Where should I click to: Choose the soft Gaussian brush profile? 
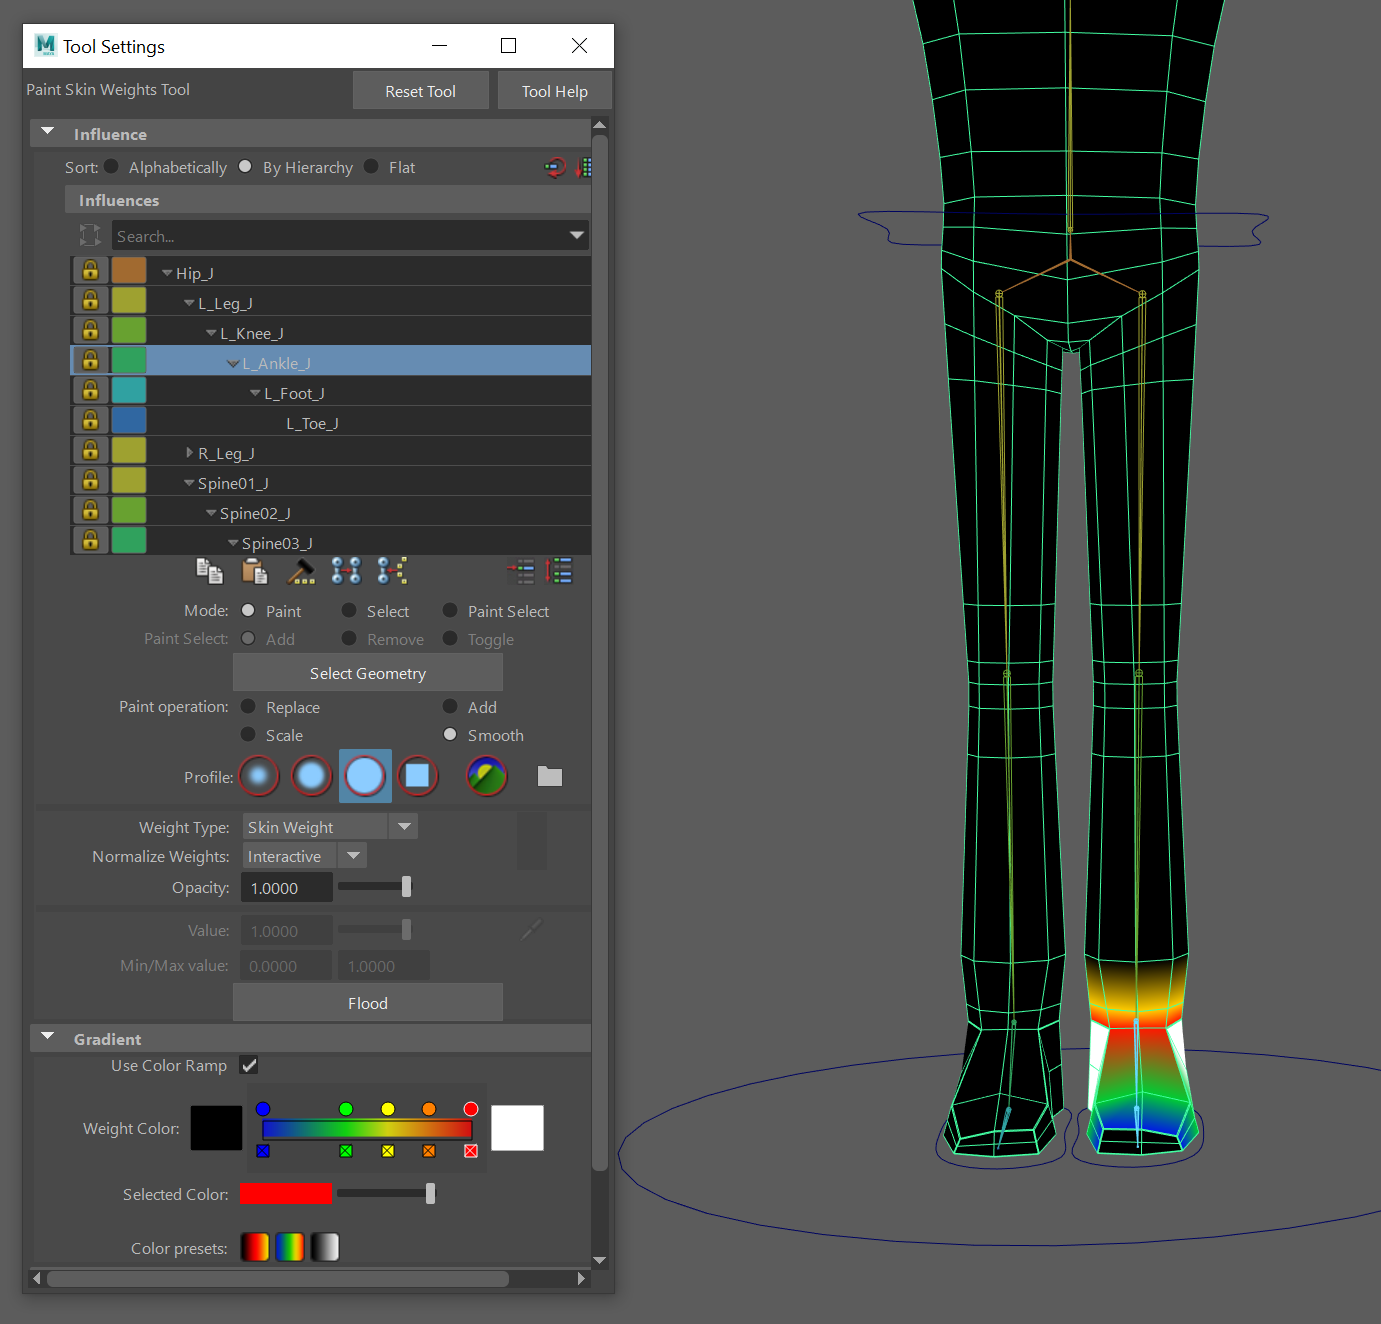[x=259, y=776]
